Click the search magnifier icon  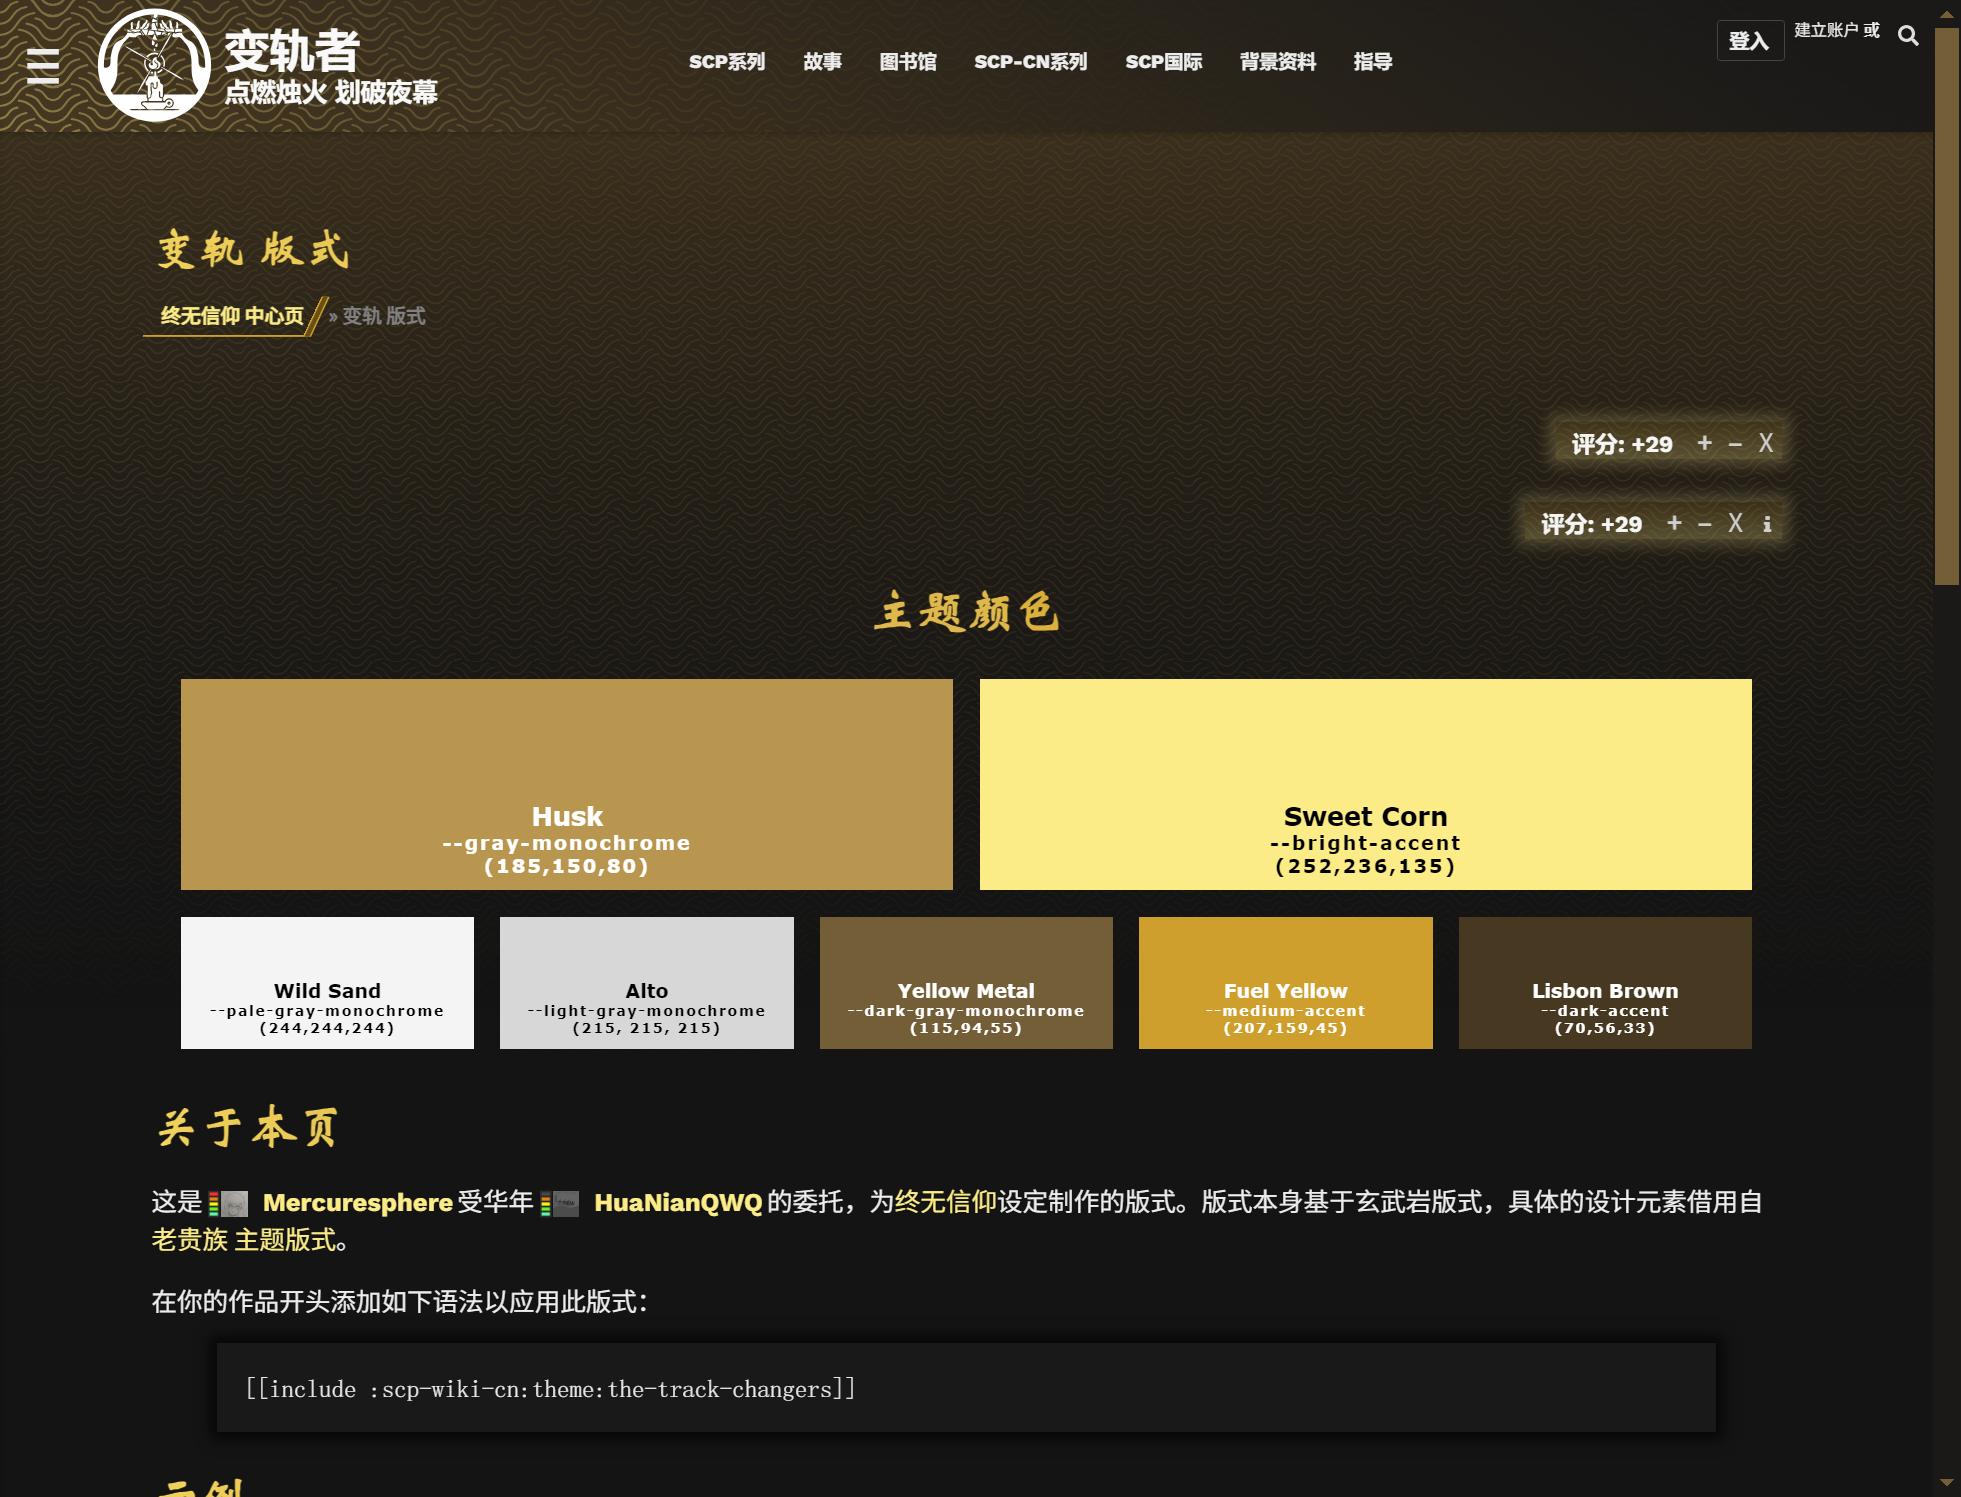(1907, 37)
